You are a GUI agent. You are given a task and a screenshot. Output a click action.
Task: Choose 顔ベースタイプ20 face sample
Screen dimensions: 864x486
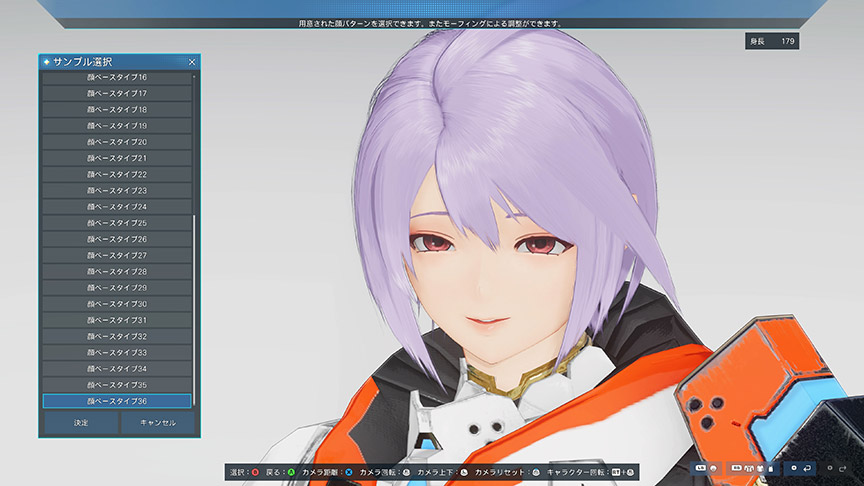coord(116,142)
